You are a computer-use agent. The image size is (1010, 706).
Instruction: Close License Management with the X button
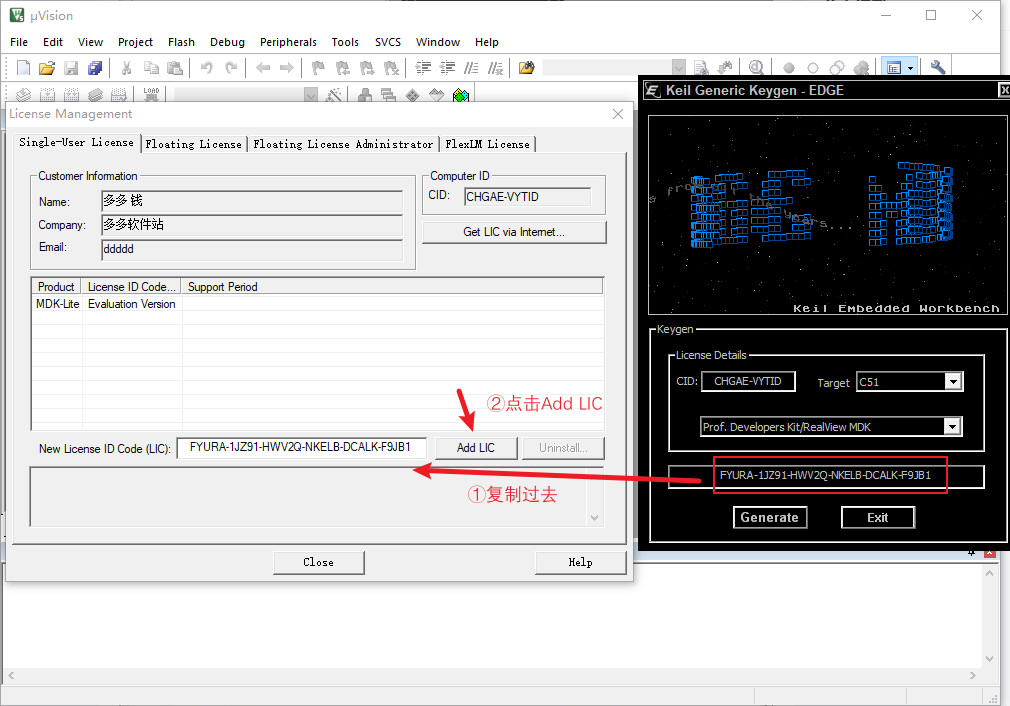[618, 114]
